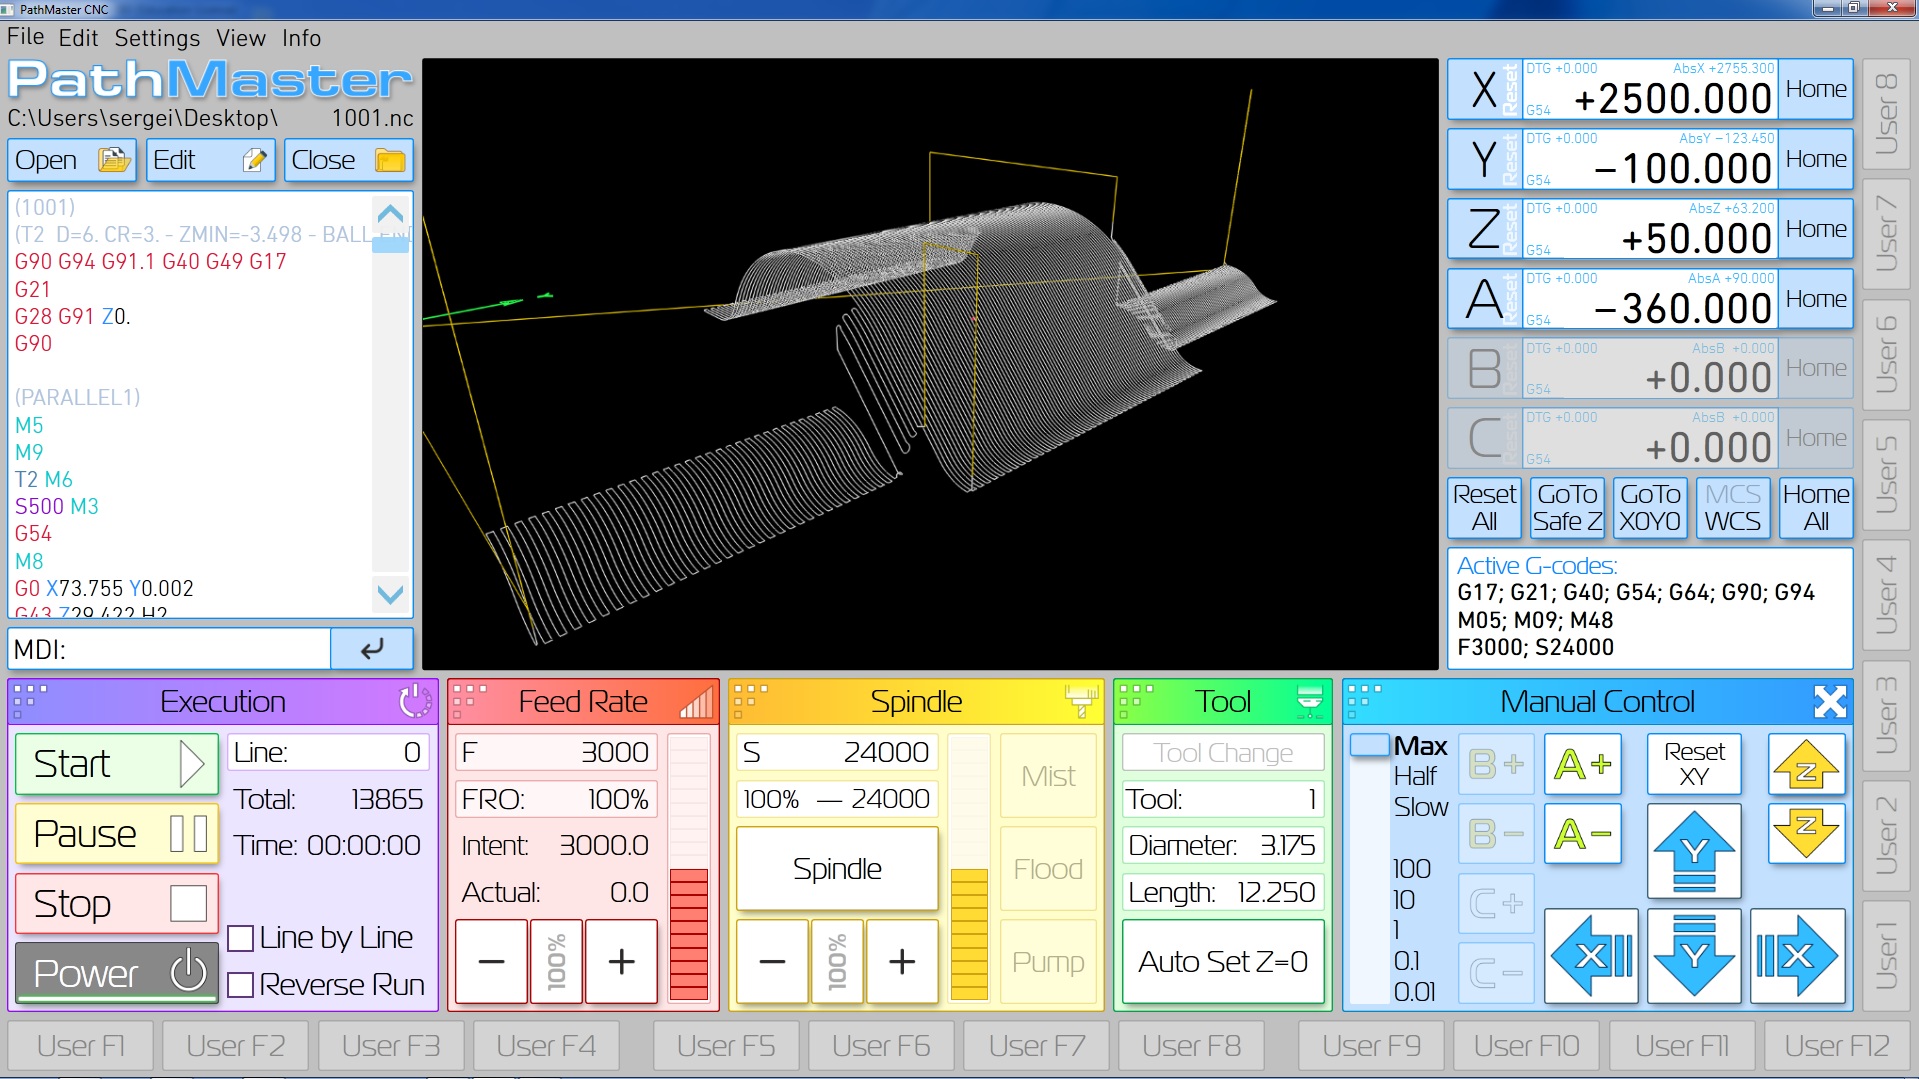Screen dimensions: 1919x1079
Task: Click the Execution panel clock icon
Action: [415, 702]
